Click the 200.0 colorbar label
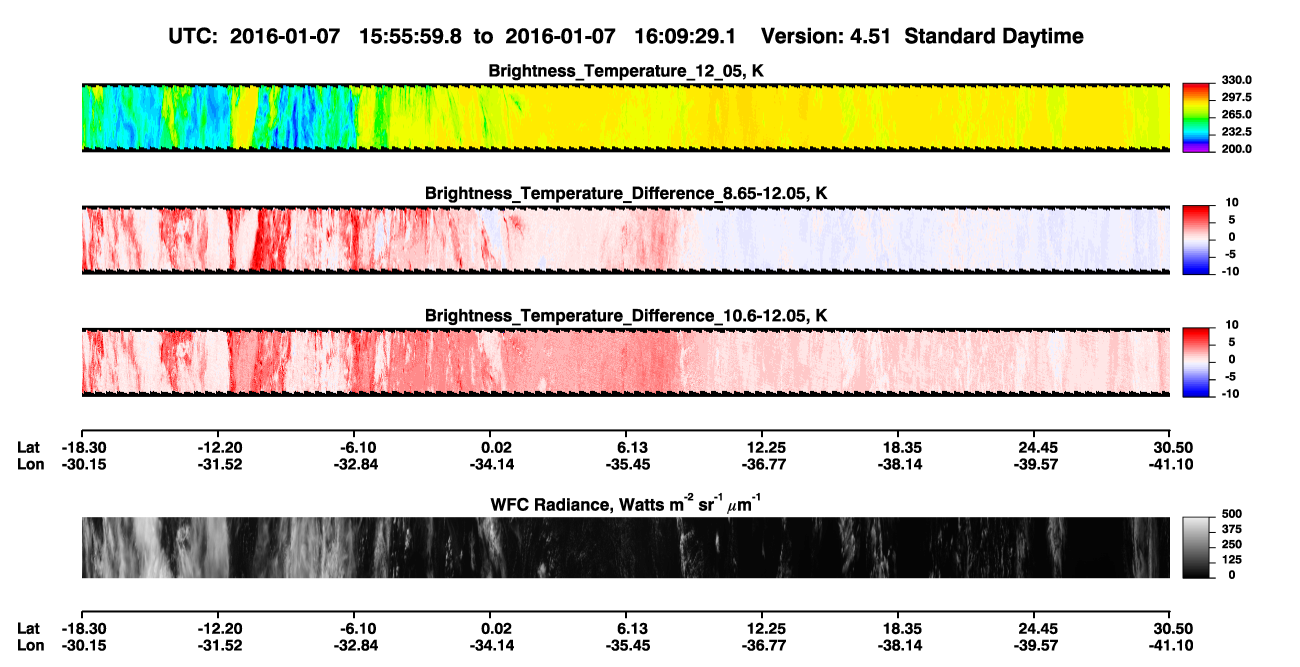 point(1239,149)
